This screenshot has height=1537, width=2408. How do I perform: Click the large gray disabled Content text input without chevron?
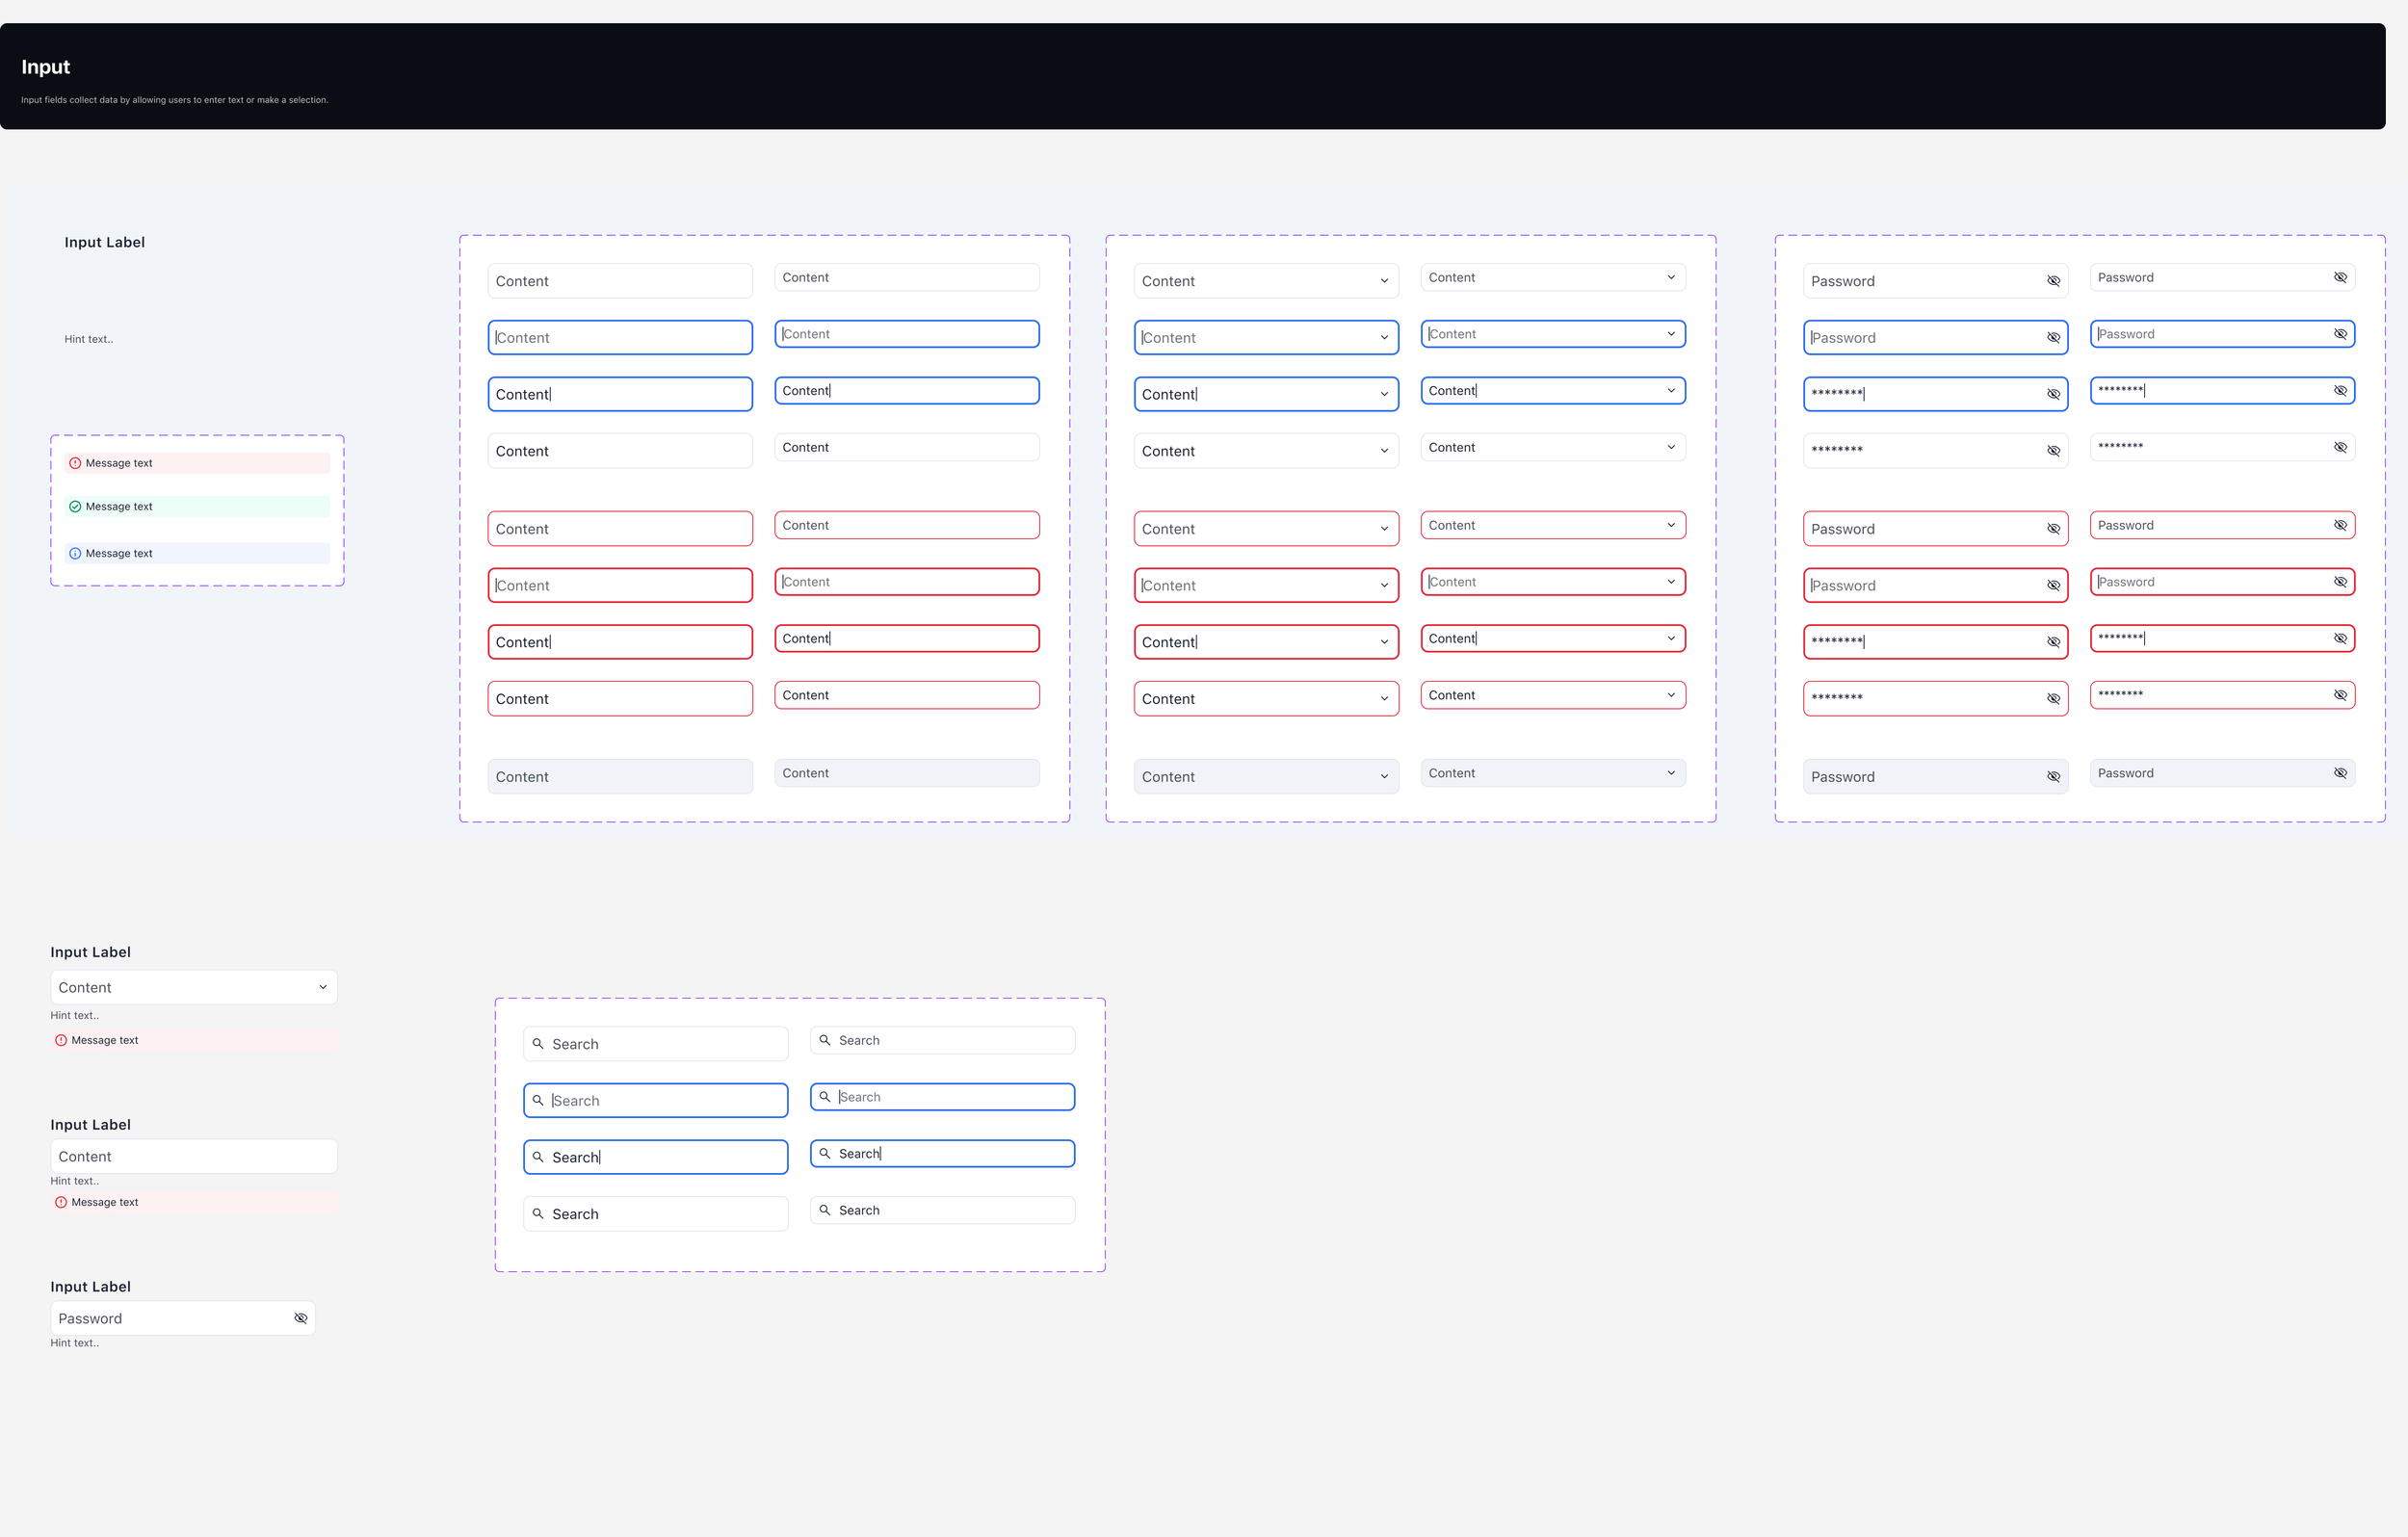620,777
